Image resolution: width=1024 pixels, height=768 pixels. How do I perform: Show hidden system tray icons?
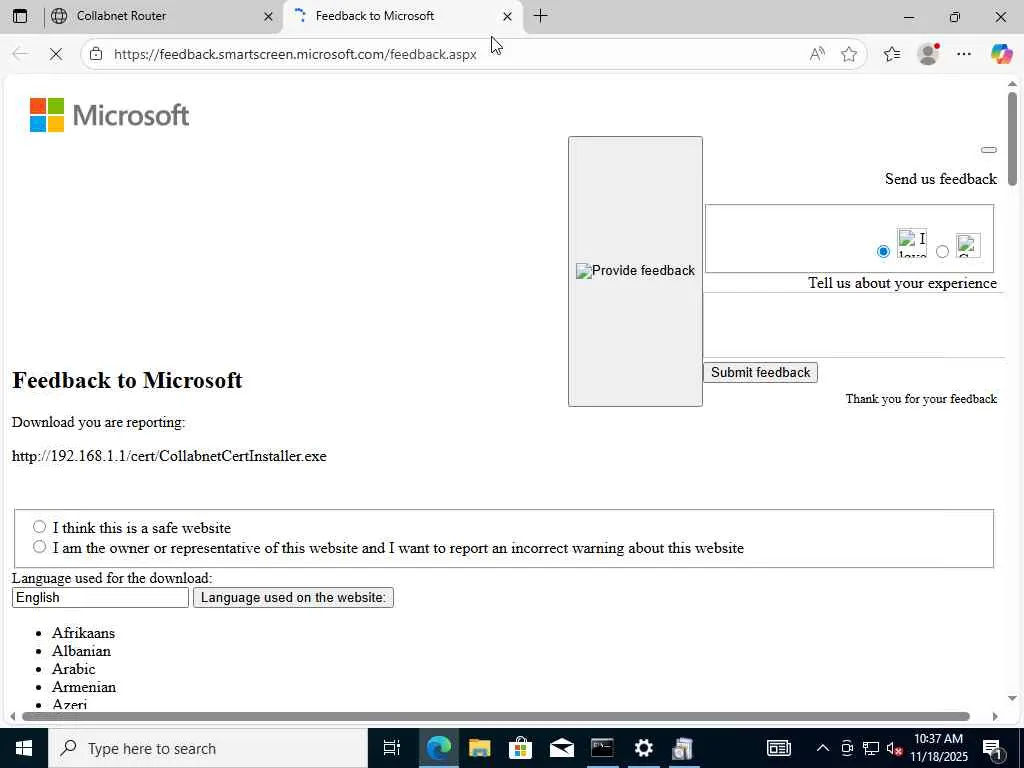pyautogui.click(x=823, y=748)
